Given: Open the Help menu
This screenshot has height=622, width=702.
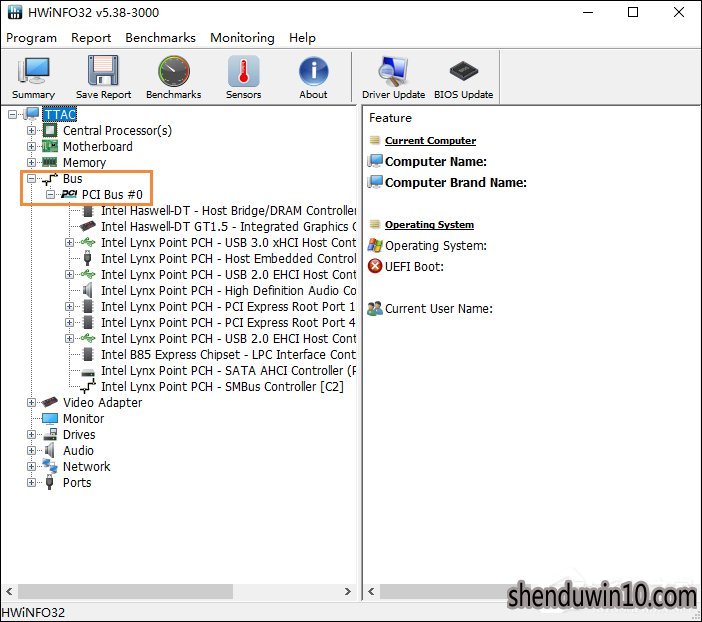Looking at the screenshot, I should pyautogui.click(x=302, y=38).
